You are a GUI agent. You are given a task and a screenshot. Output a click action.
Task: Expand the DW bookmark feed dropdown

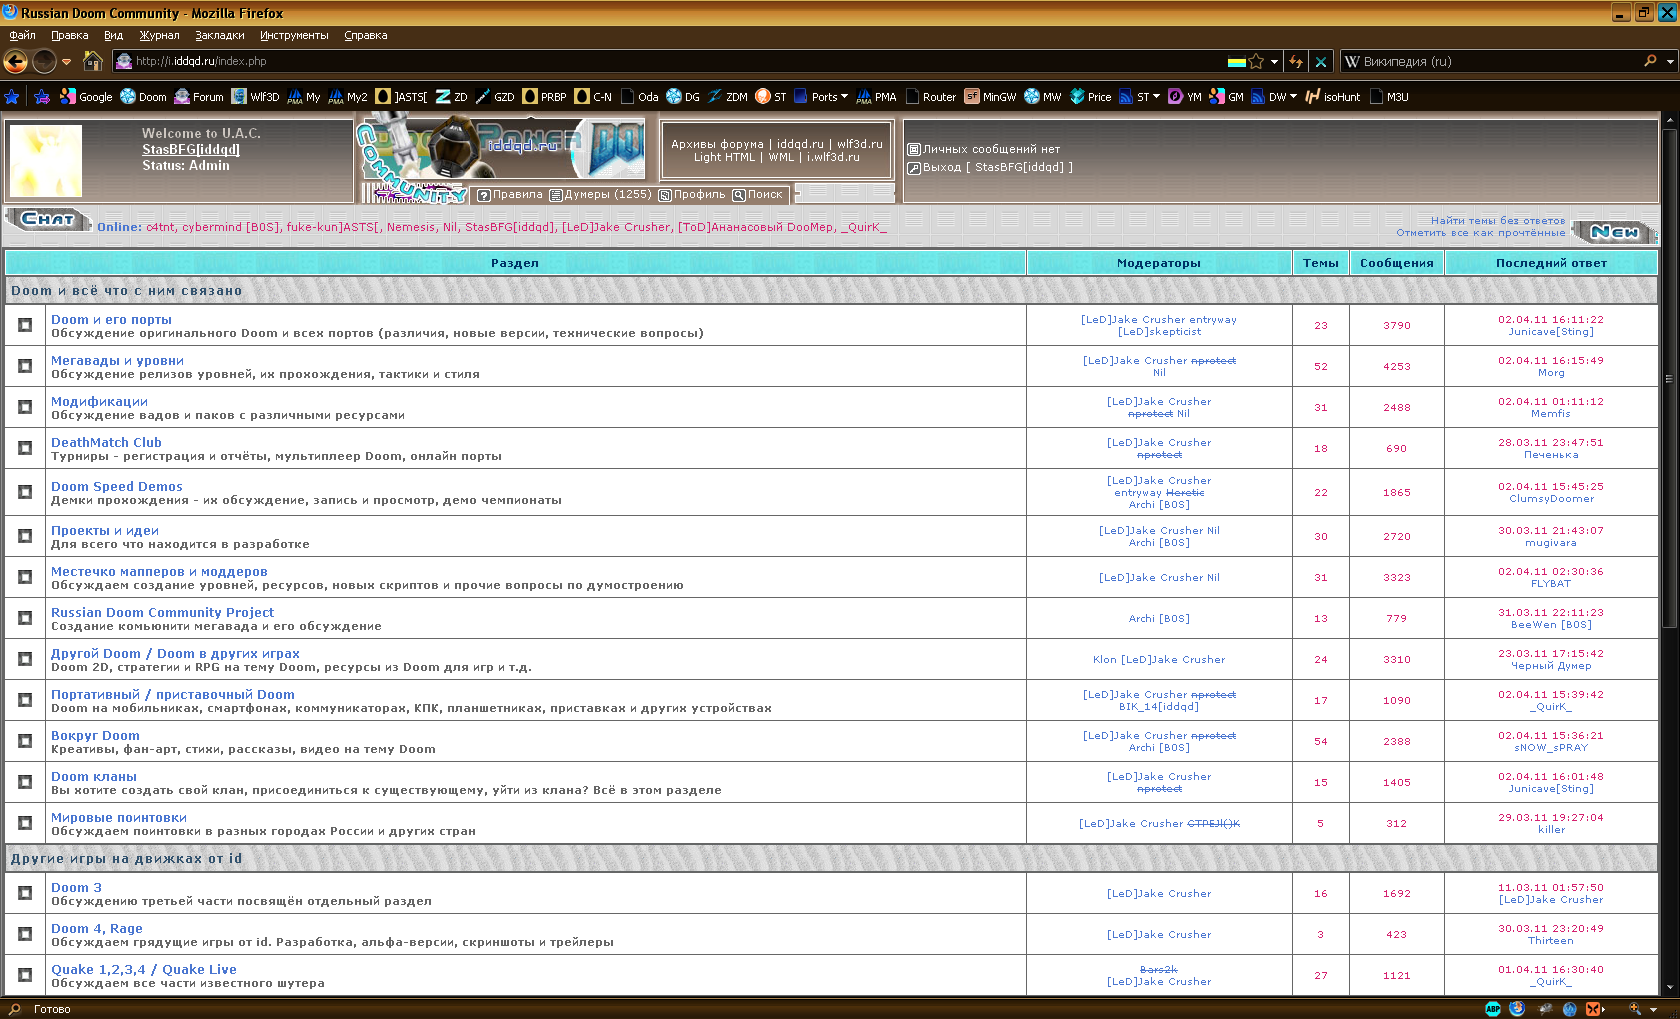pos(1293,97)
